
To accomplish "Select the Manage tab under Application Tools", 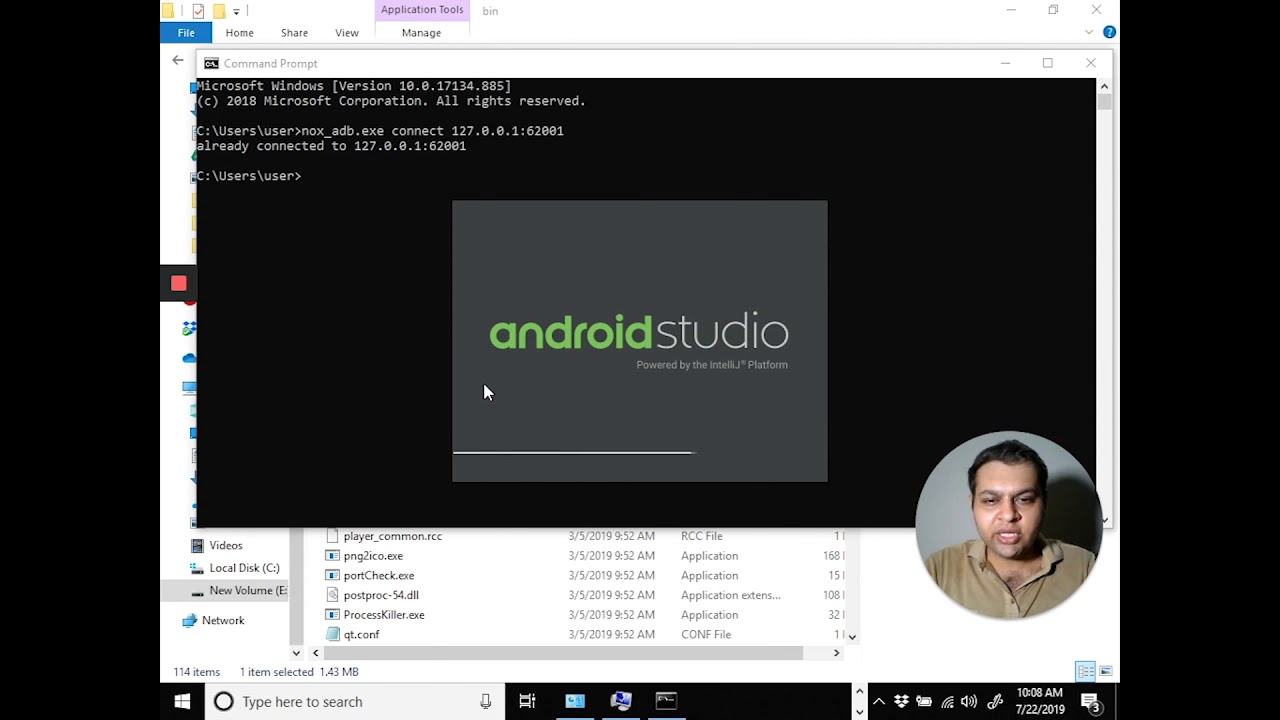I will coord(421,33).
